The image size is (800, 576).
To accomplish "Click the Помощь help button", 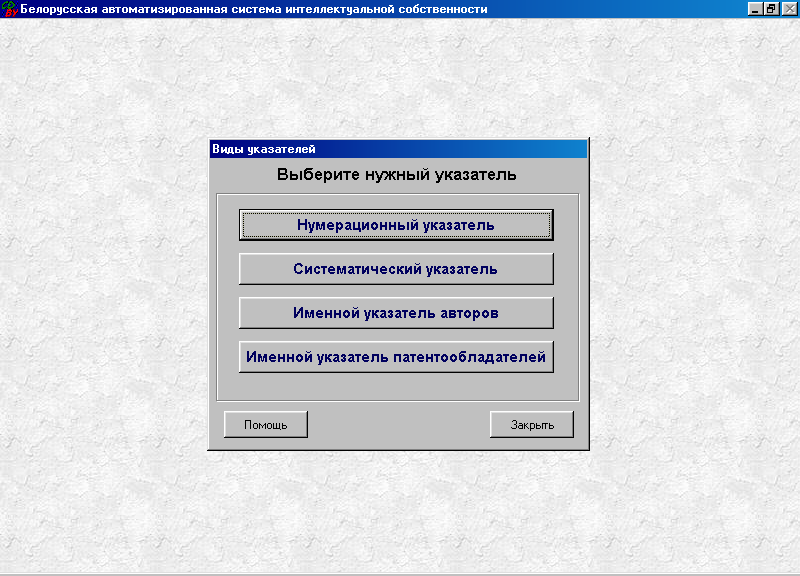I will [266, 424].
